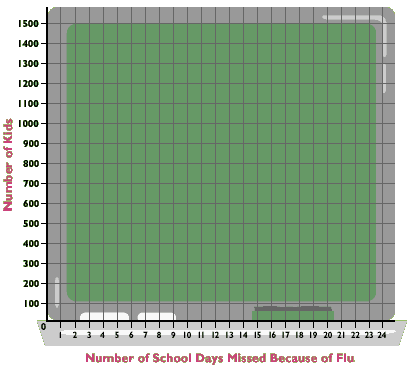Select the 600 label on vertical axis
The height and width of the screenshot is (367, 409).
(31, 204)
